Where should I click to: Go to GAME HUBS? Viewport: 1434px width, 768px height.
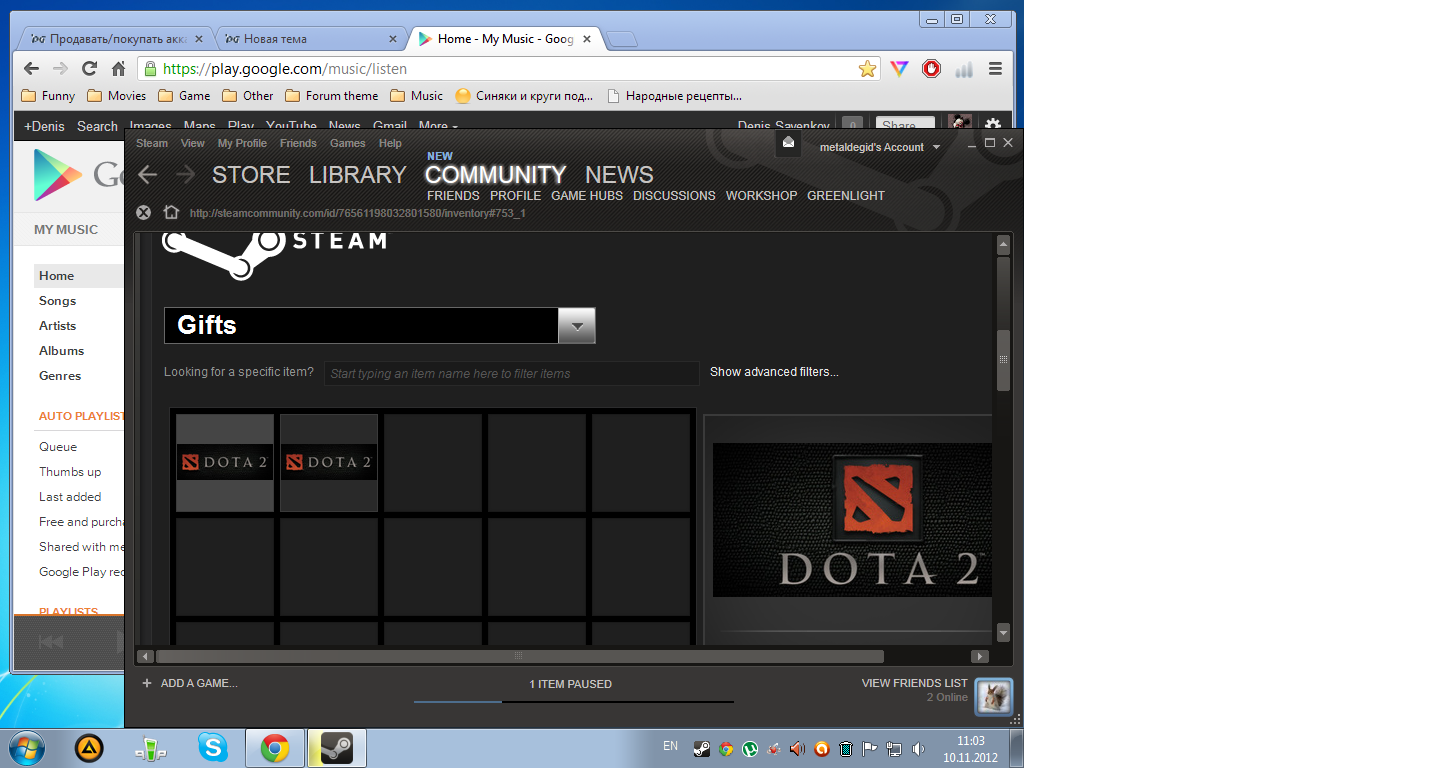tap(587, 196)
